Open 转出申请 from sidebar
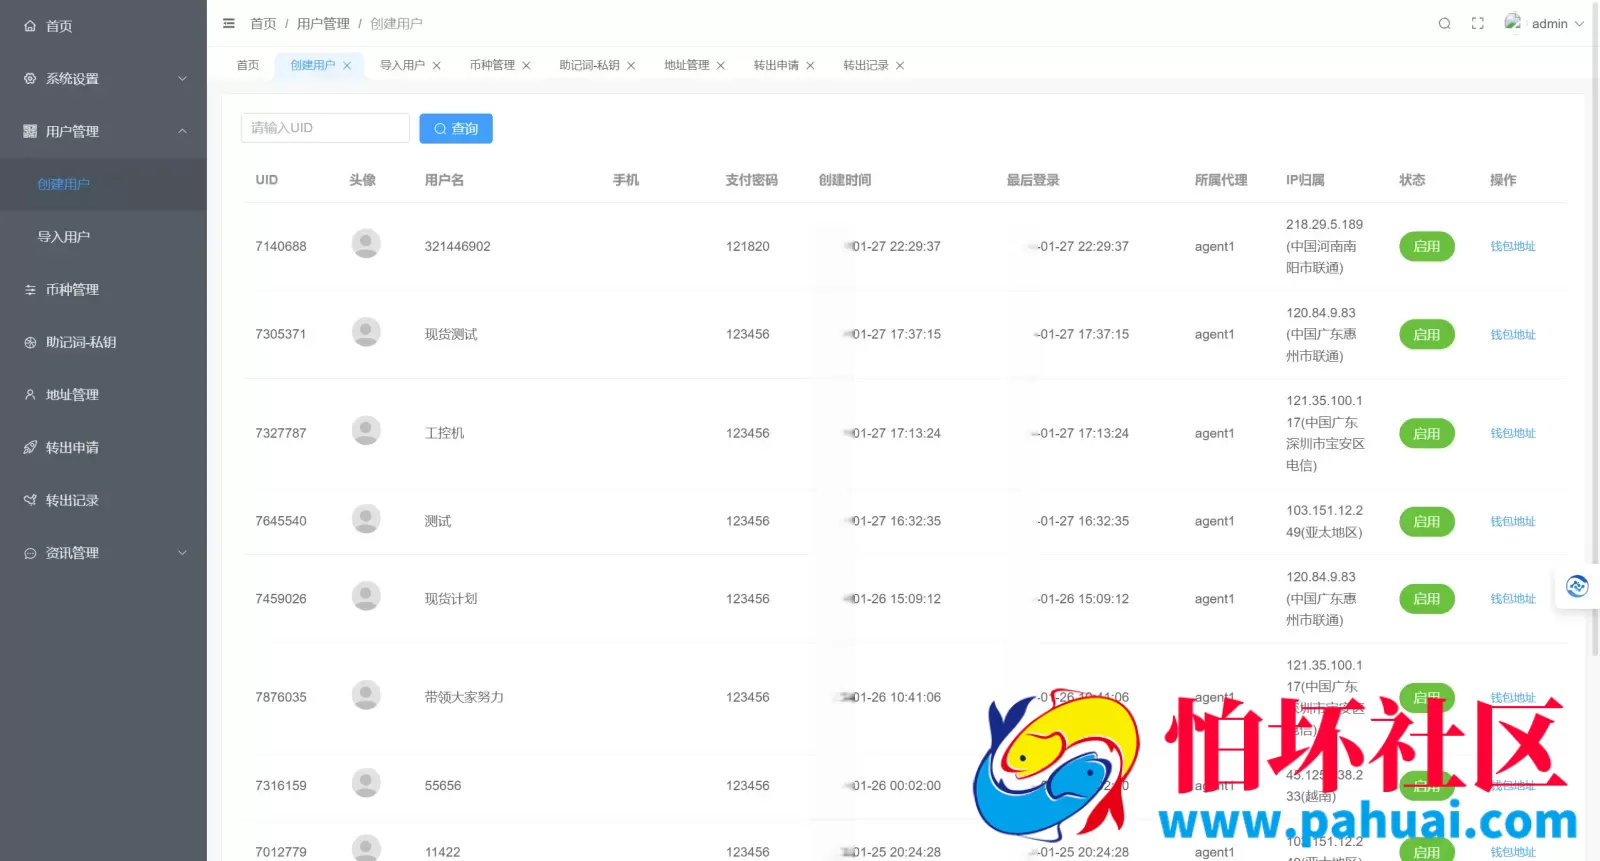 (x=103, y=447)
